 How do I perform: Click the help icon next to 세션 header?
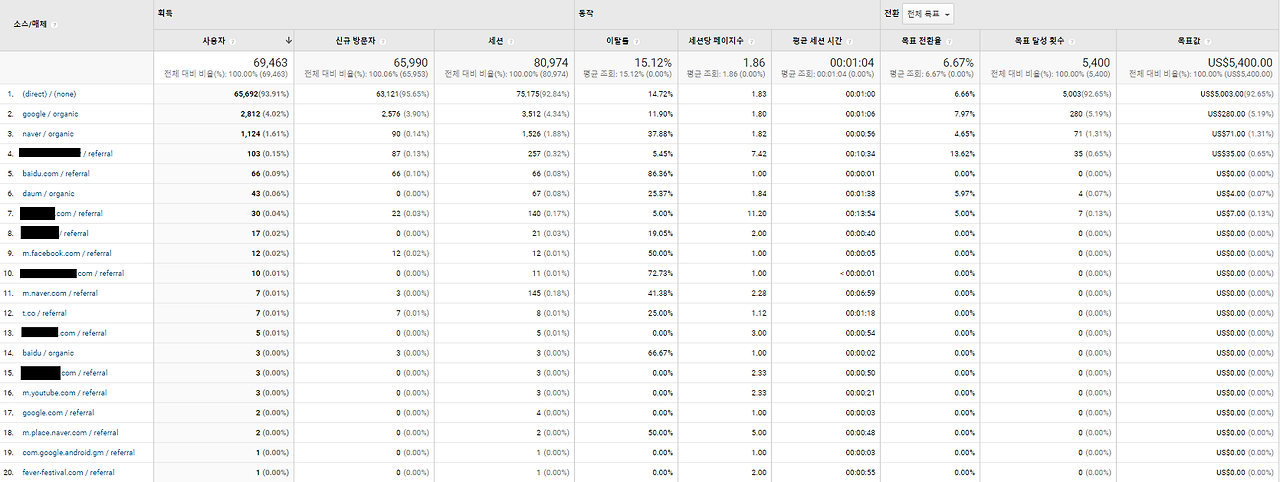[510, 41]
